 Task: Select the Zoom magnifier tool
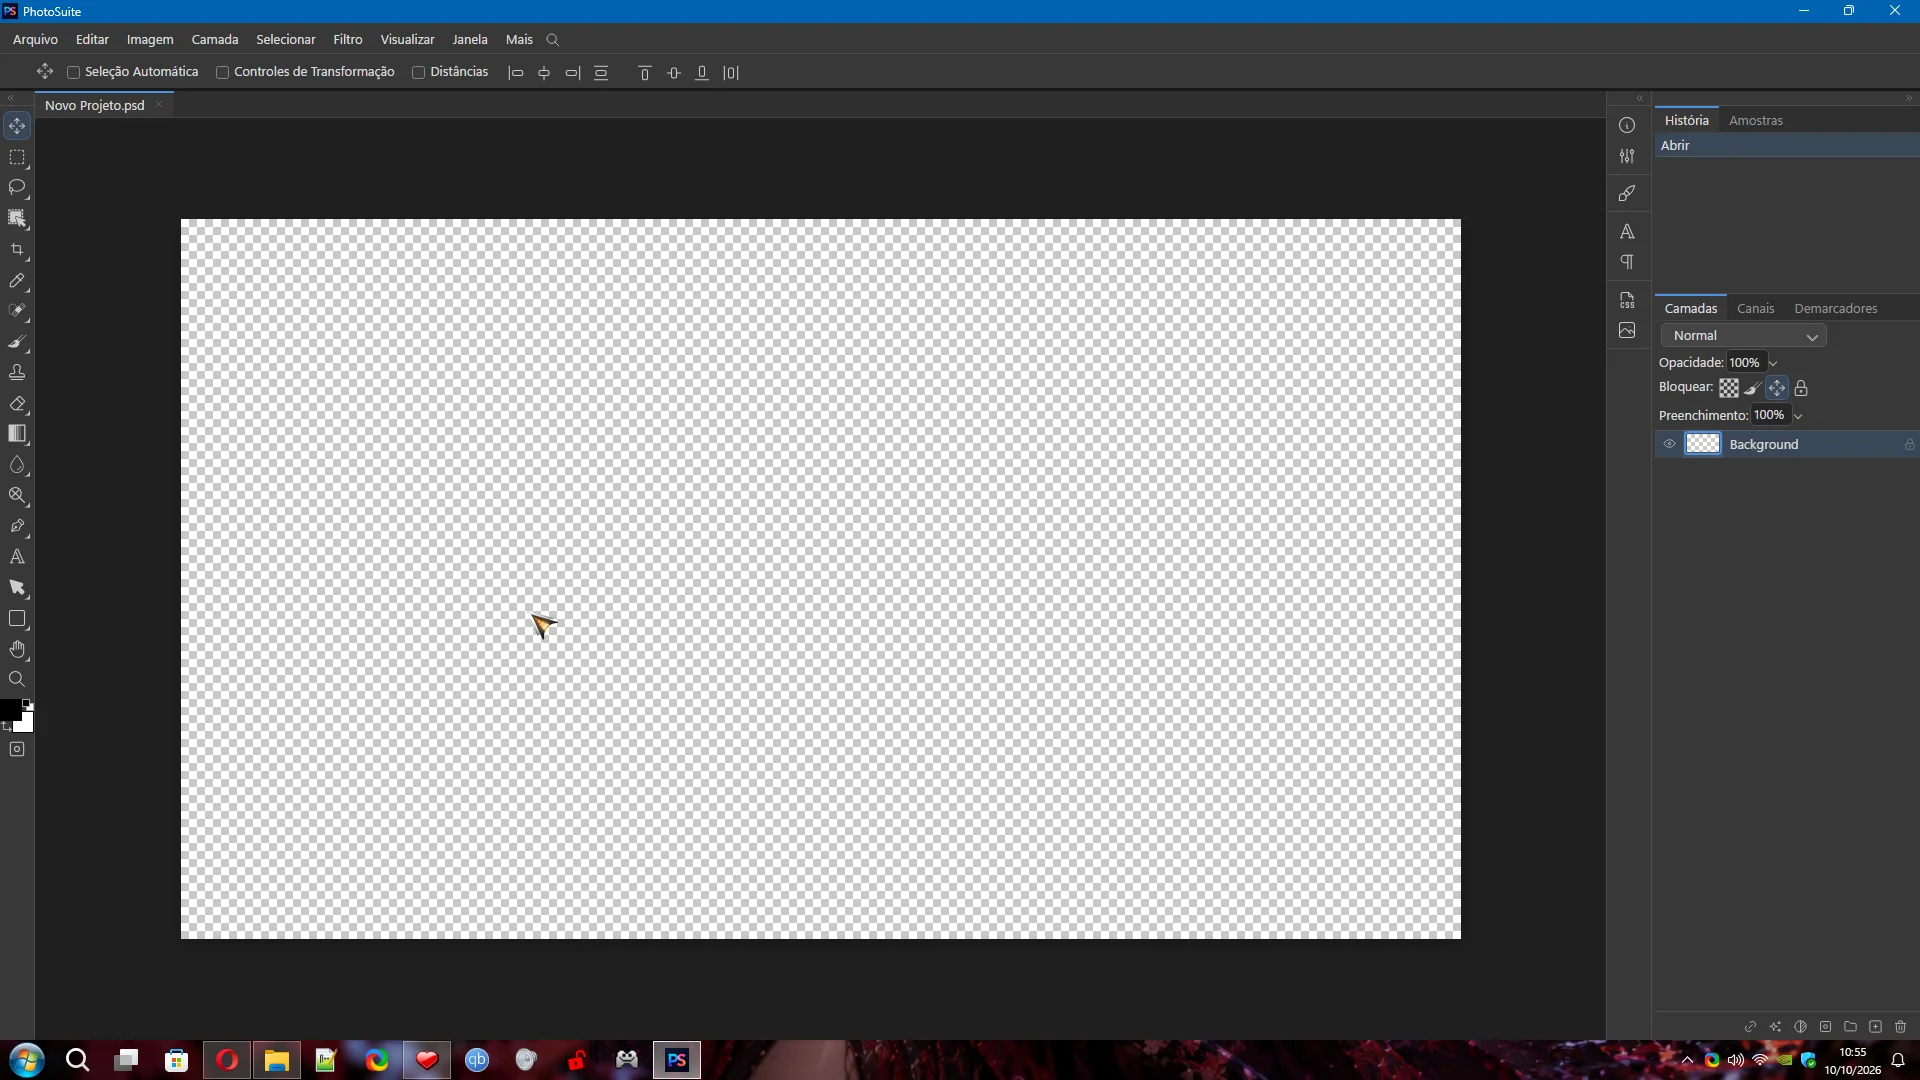coord(17,679)
